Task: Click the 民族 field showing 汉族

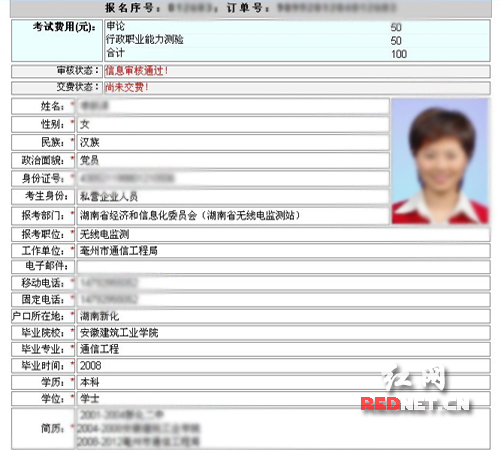Action: coord(233,142)
